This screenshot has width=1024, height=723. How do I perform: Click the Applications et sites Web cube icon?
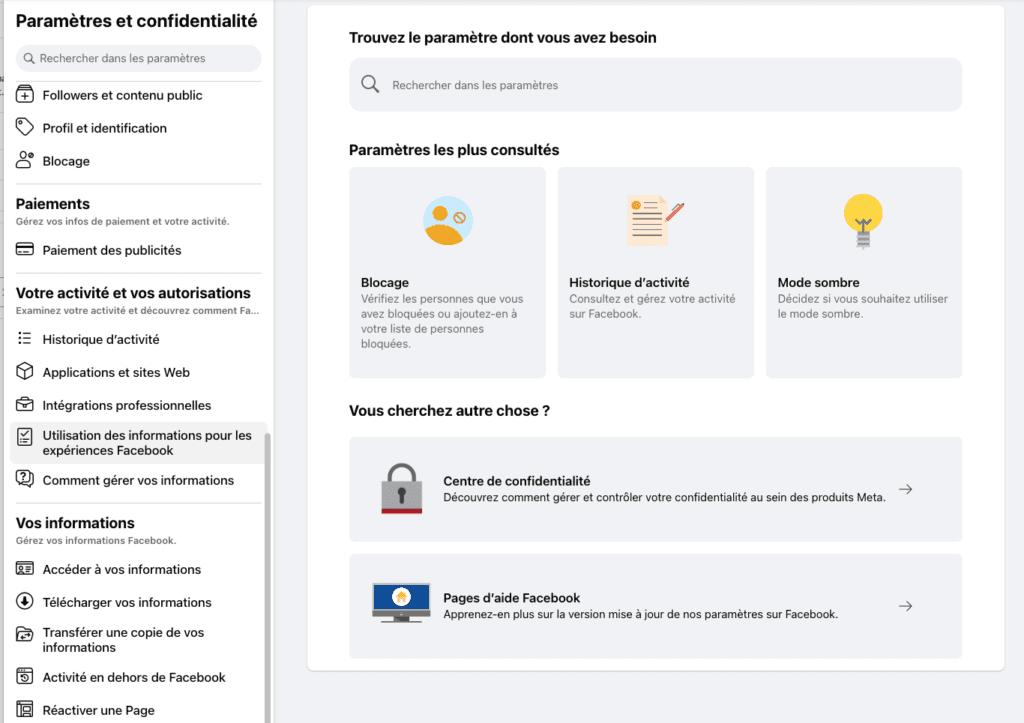click(25, 372)
